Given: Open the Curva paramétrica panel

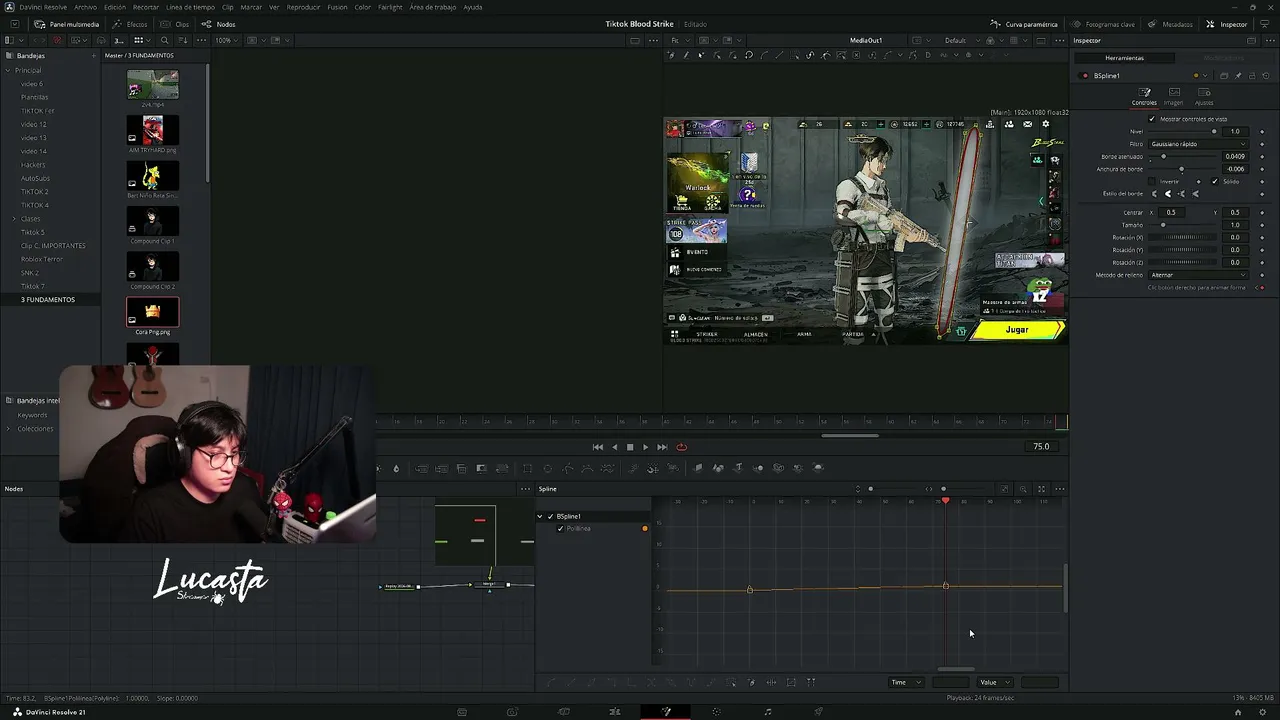Looking at the screenshot, I should 1024,24.
